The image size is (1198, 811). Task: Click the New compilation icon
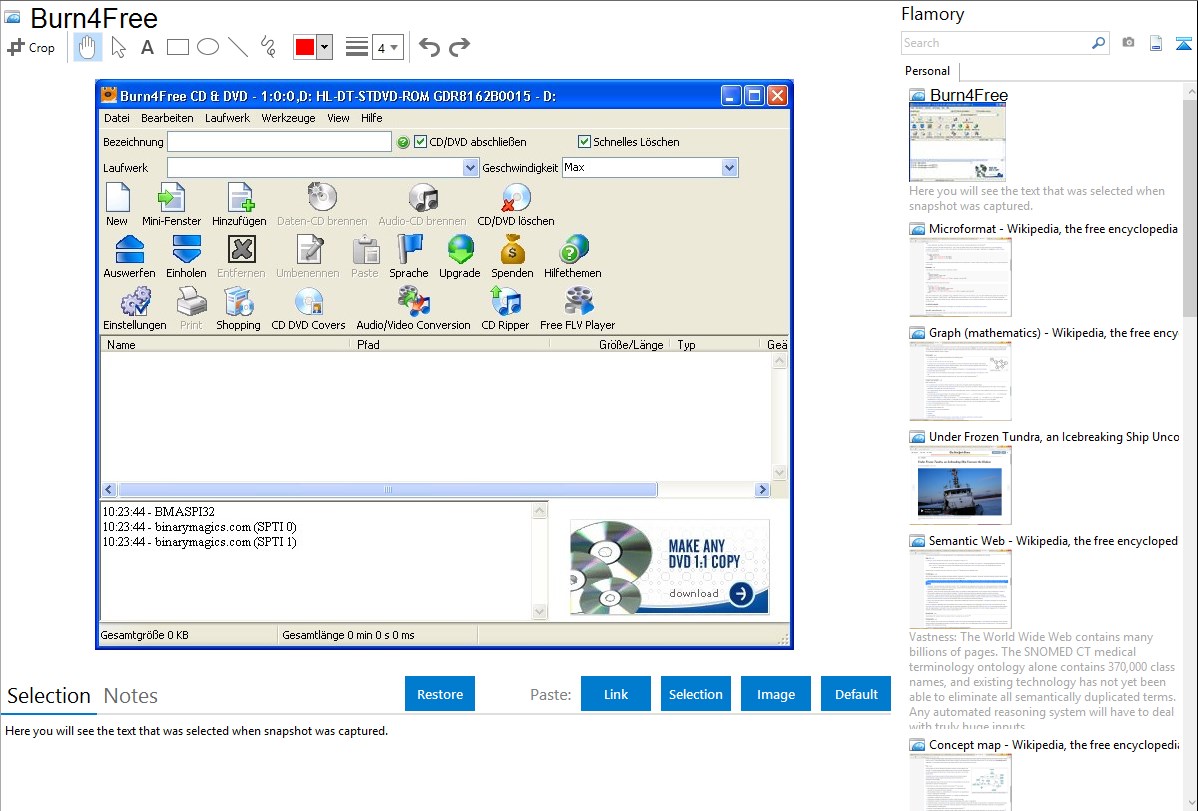117,205
